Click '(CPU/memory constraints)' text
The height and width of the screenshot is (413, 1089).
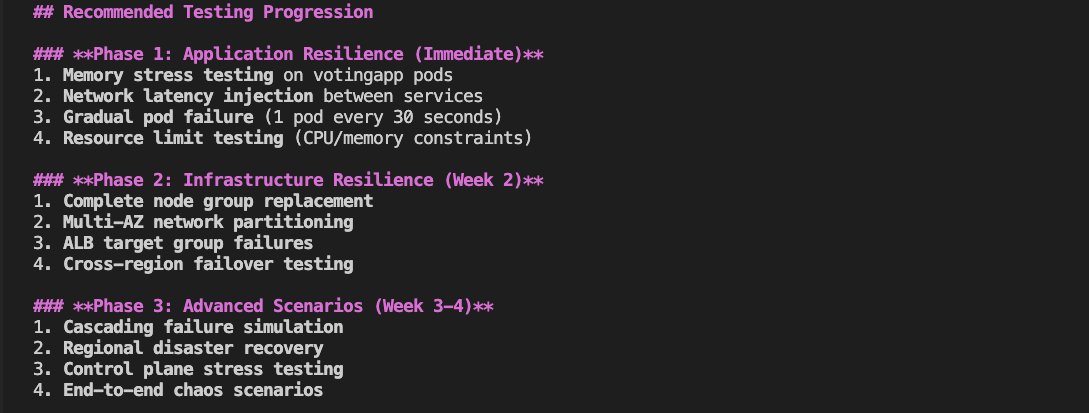tap(413, 137)
